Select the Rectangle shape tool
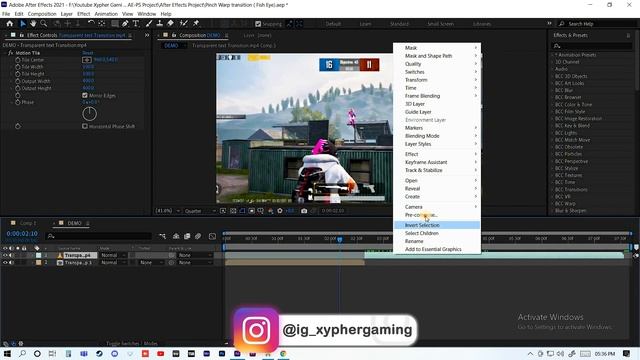This screenshot has height=360, width=640. click(x=115, y=24)
